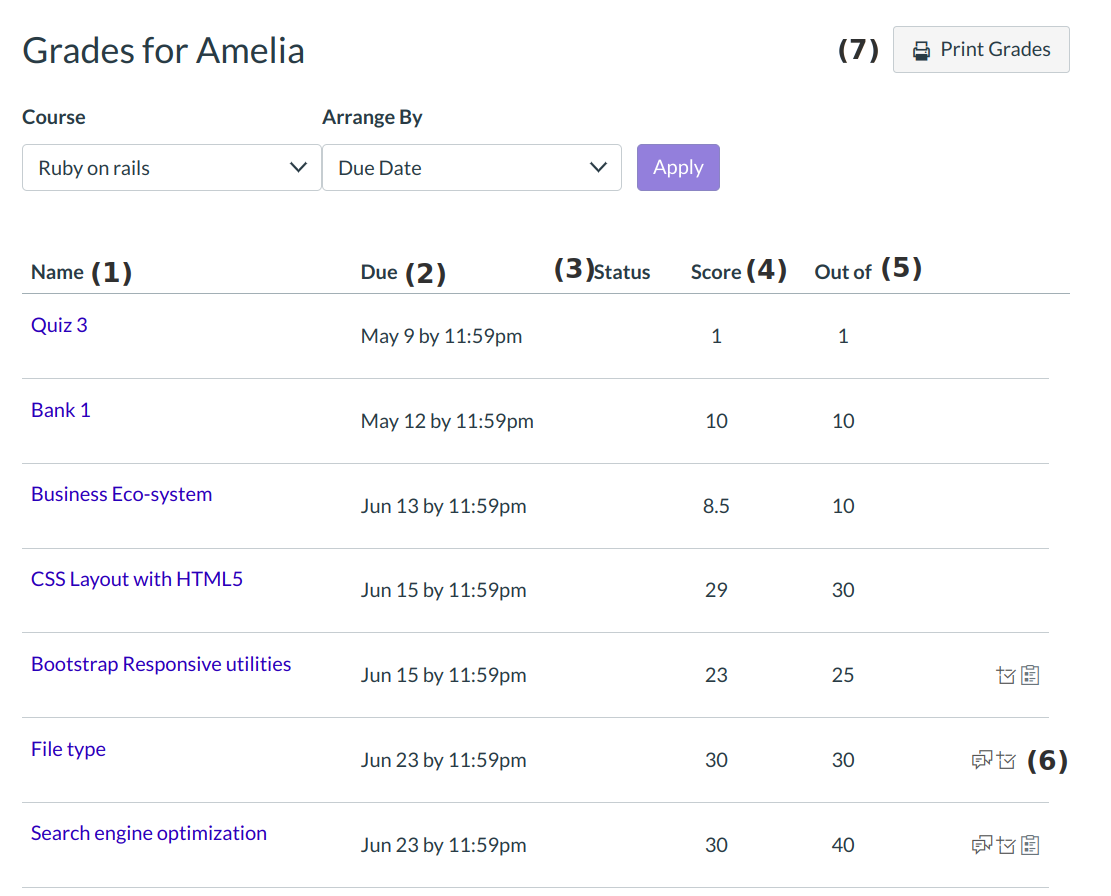Click the Due column header
This screenshot has height=896, width=1111.
[x=379, y=272]
